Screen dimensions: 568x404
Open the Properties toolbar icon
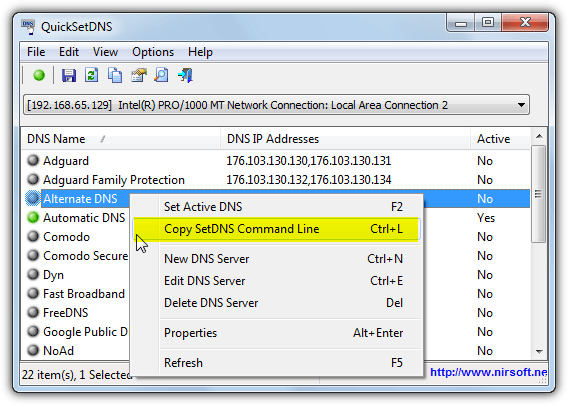(138, 75)
